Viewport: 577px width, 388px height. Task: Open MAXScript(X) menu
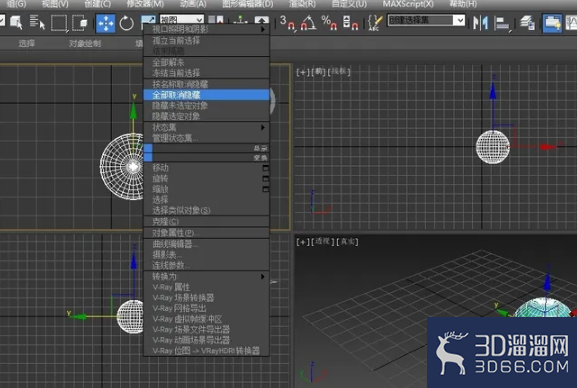point(408,4)
